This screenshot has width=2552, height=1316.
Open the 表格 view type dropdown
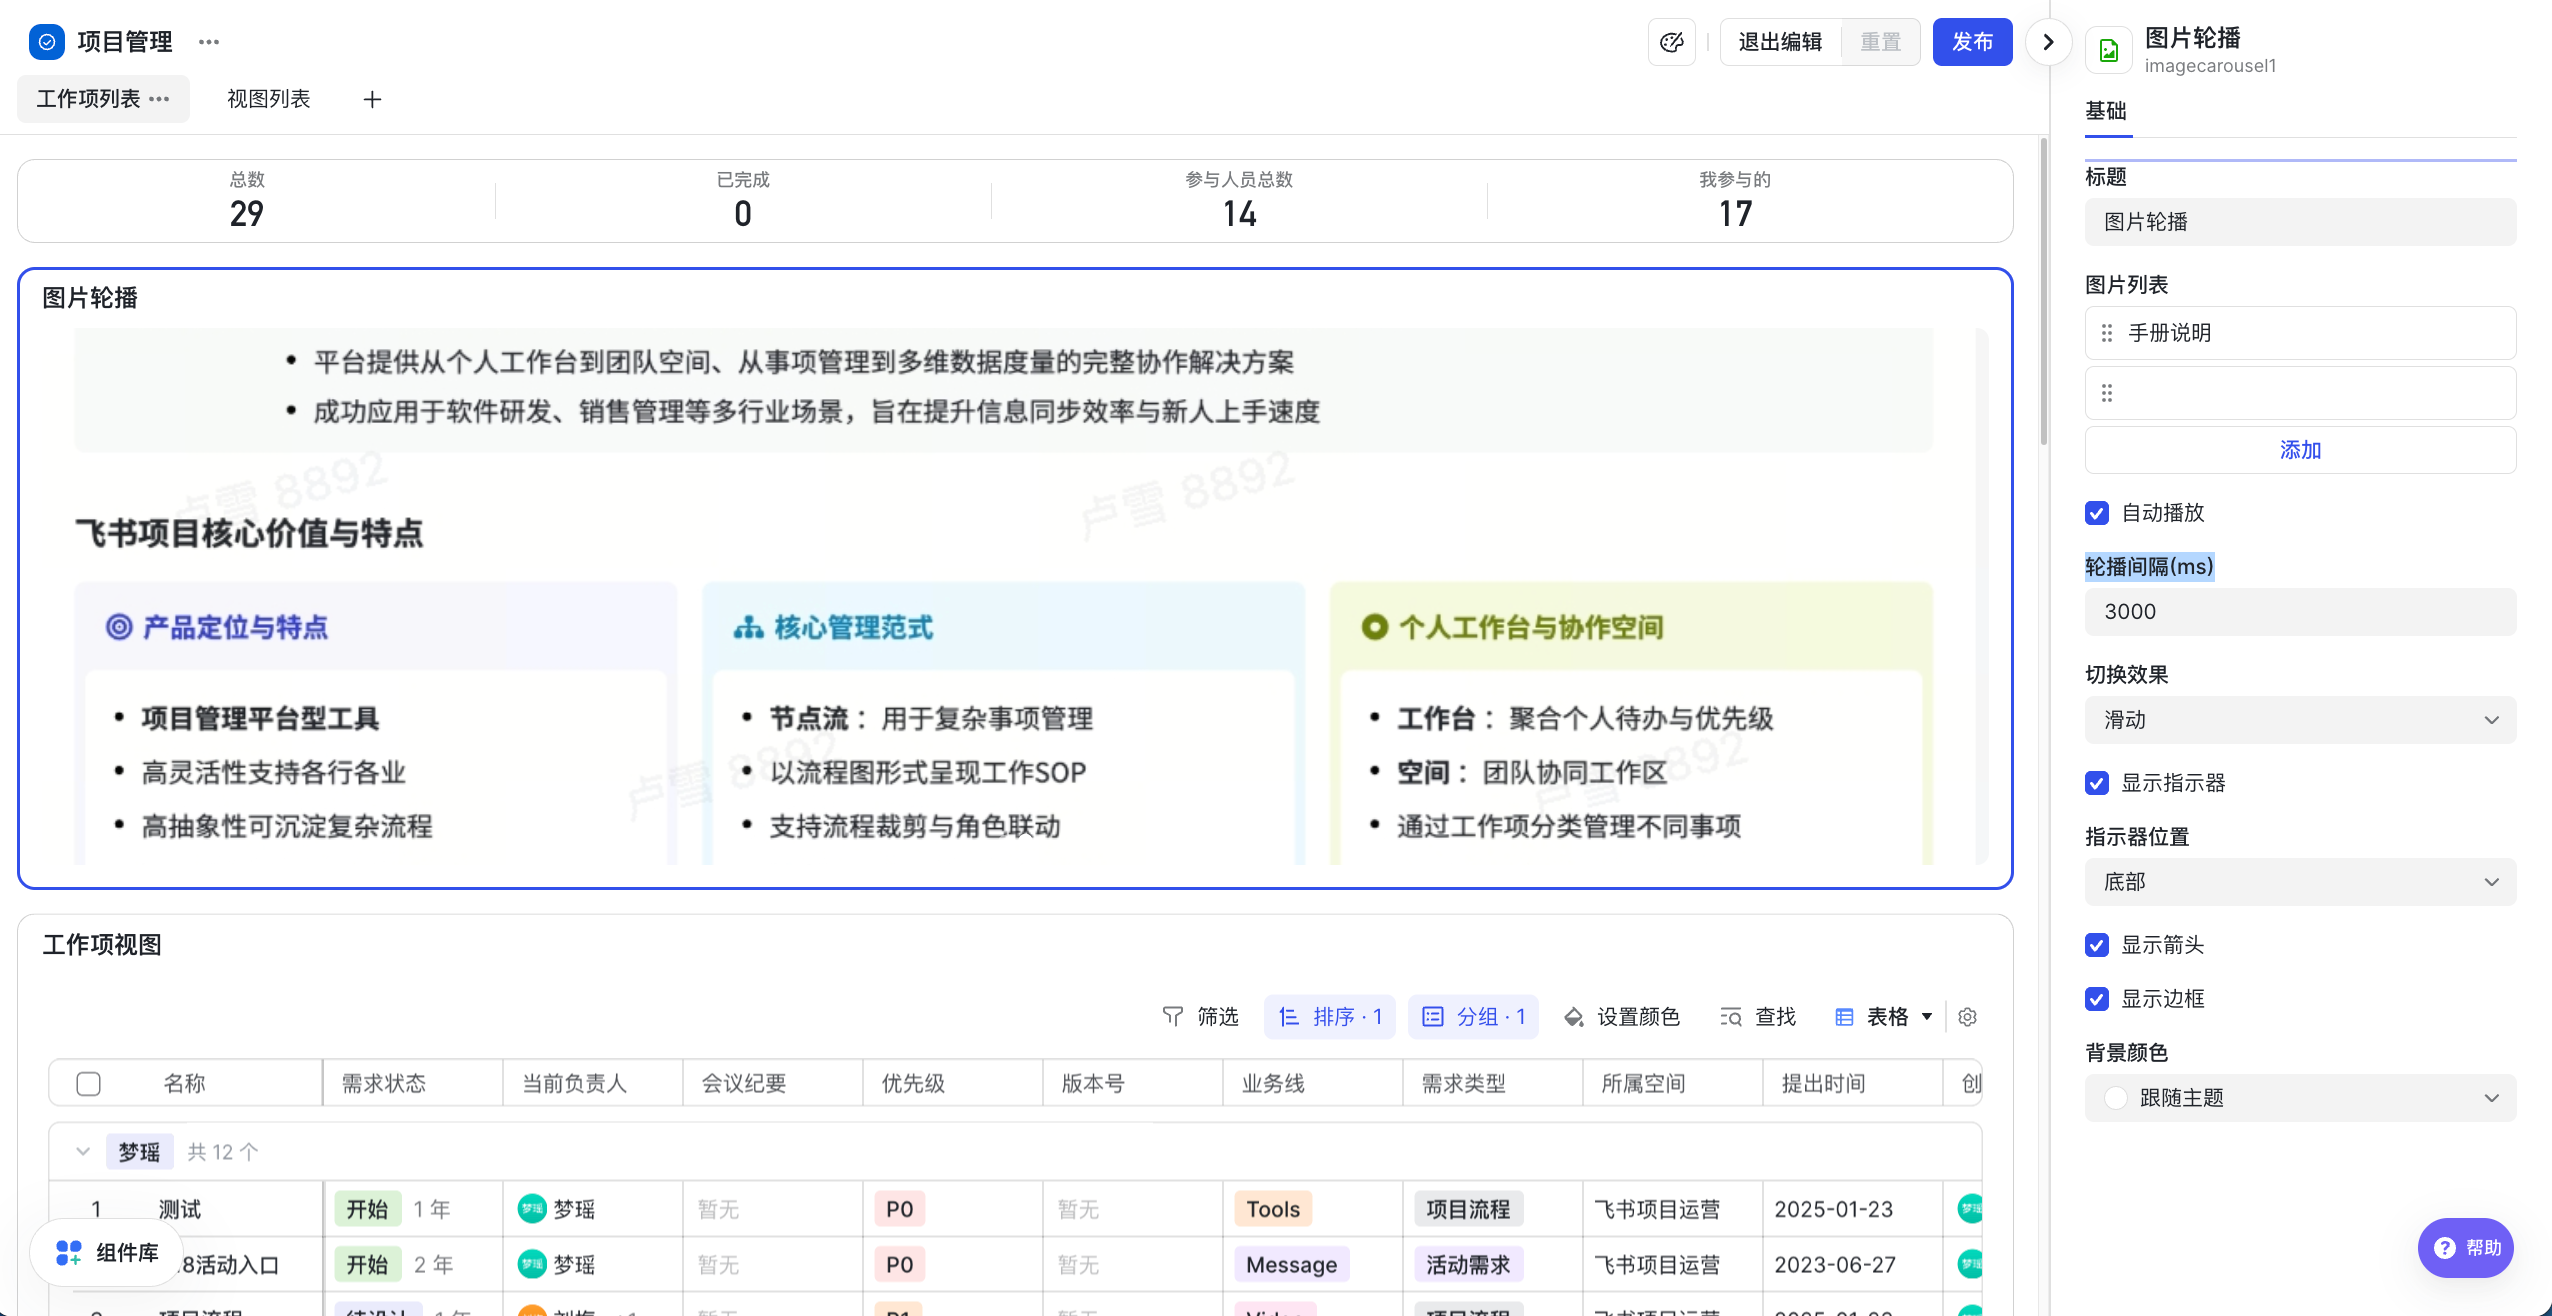pyautogui.click(x=1884, y=1017)
